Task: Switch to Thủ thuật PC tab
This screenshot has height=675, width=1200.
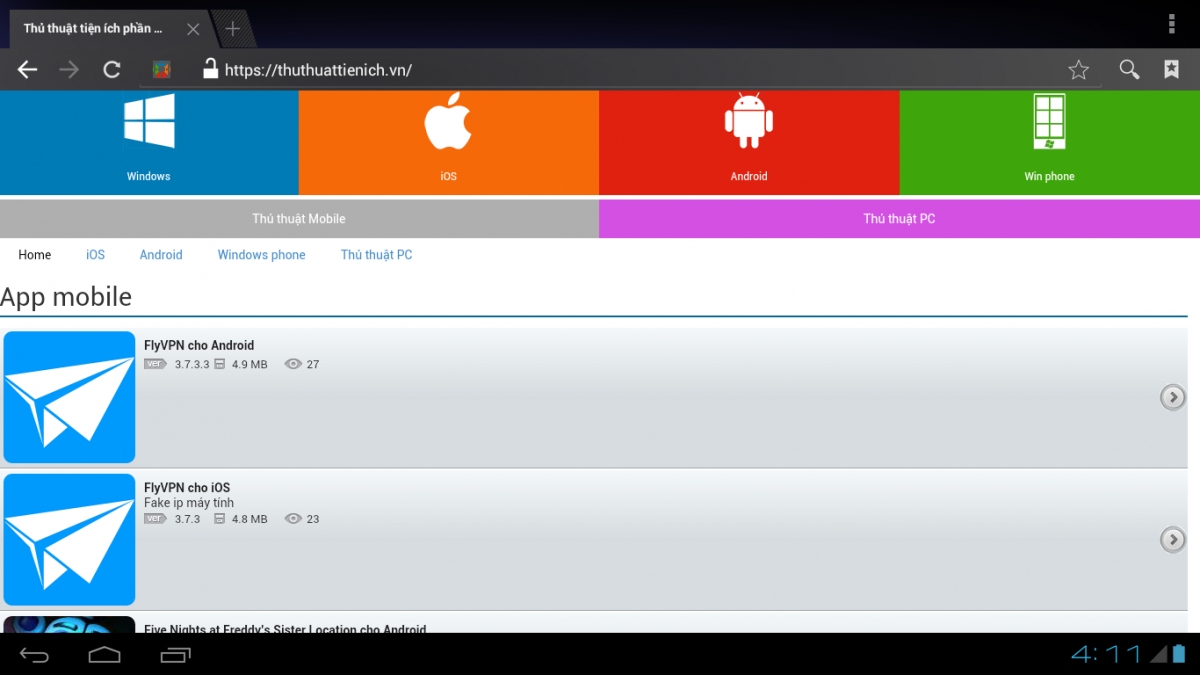Action: click(x=899, y=219)
